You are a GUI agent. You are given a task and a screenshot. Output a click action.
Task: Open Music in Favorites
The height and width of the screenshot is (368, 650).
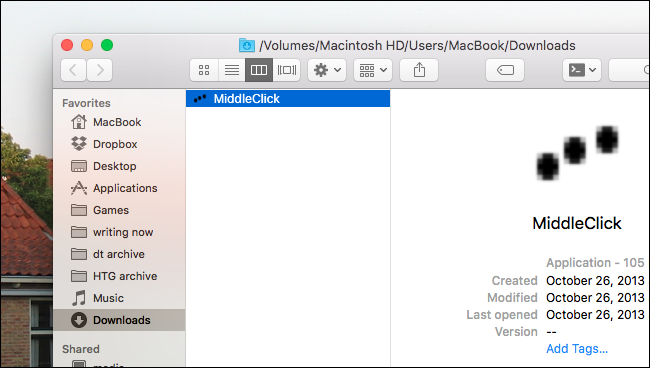pyautogui.click(x=108, y=298)
